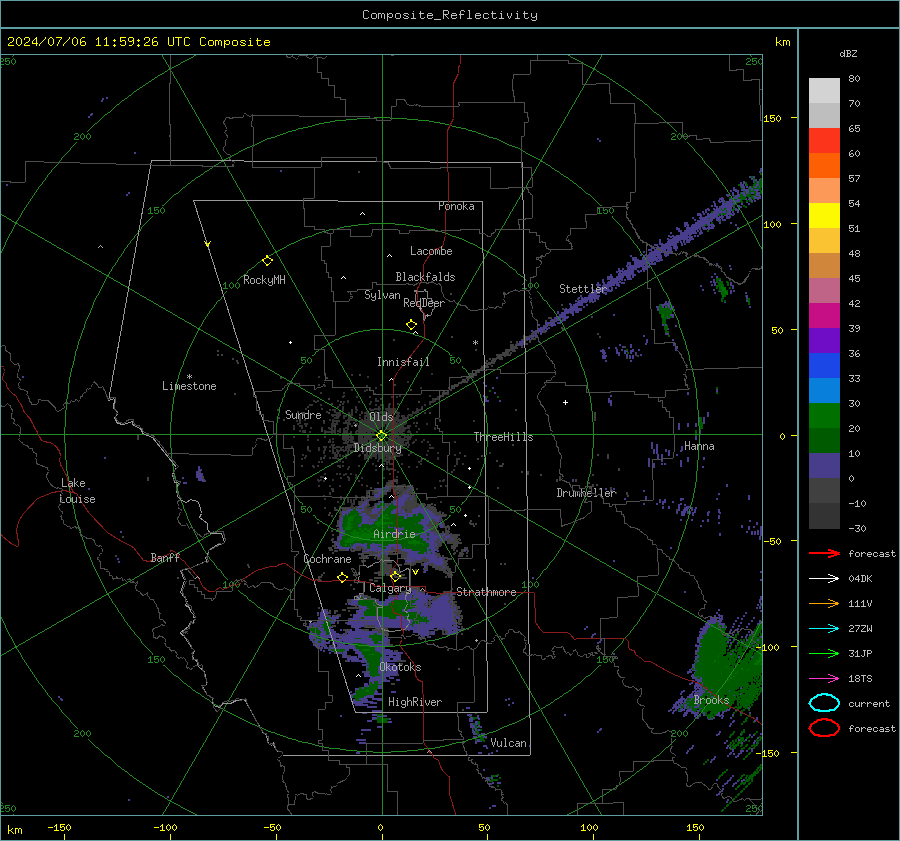
Task: Click the Didsbury city label
Action: coord(378,448)
